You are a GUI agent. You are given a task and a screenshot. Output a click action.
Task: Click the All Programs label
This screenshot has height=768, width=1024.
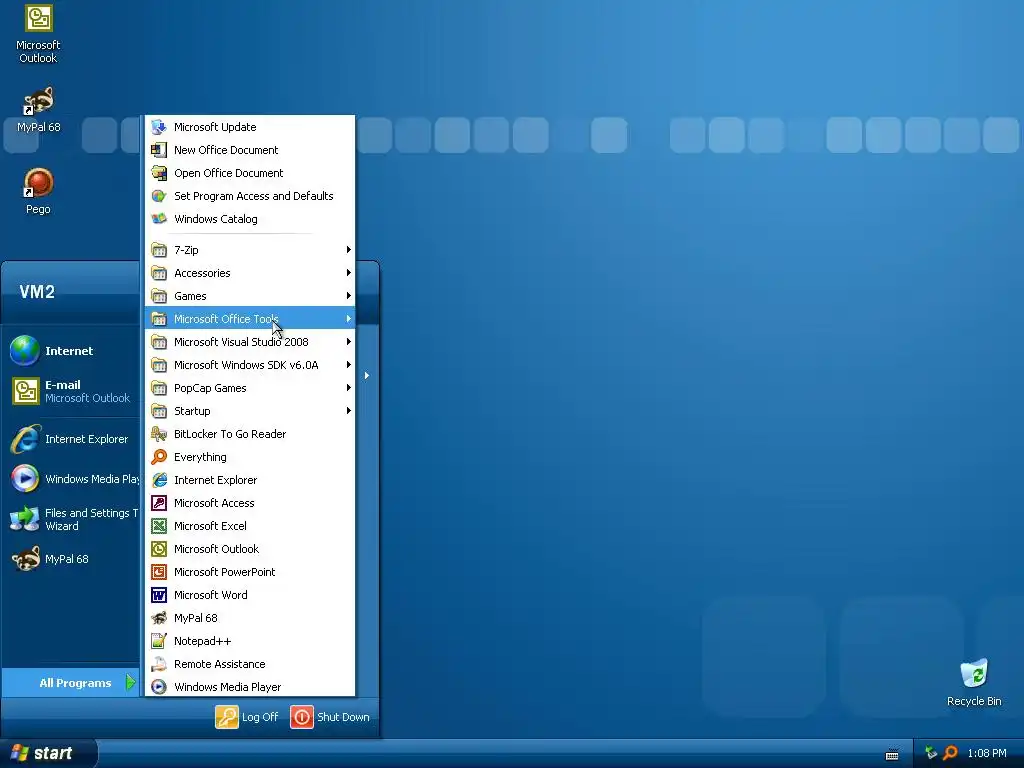point(75,683)
